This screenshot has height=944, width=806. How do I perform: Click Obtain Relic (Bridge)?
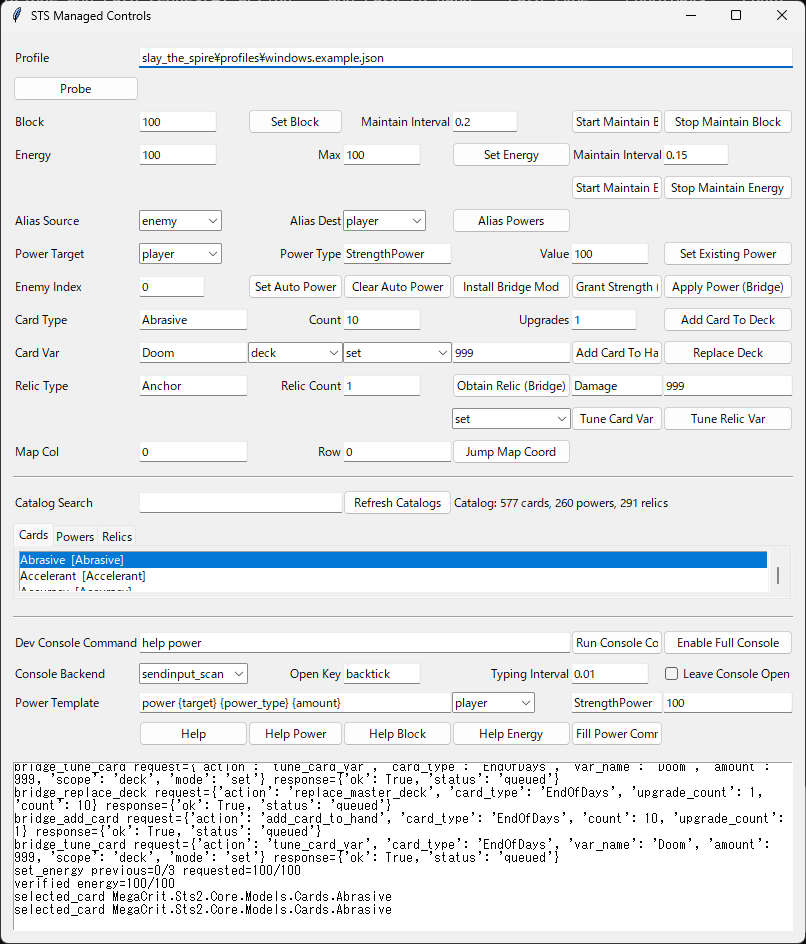[x=511, y=386]
